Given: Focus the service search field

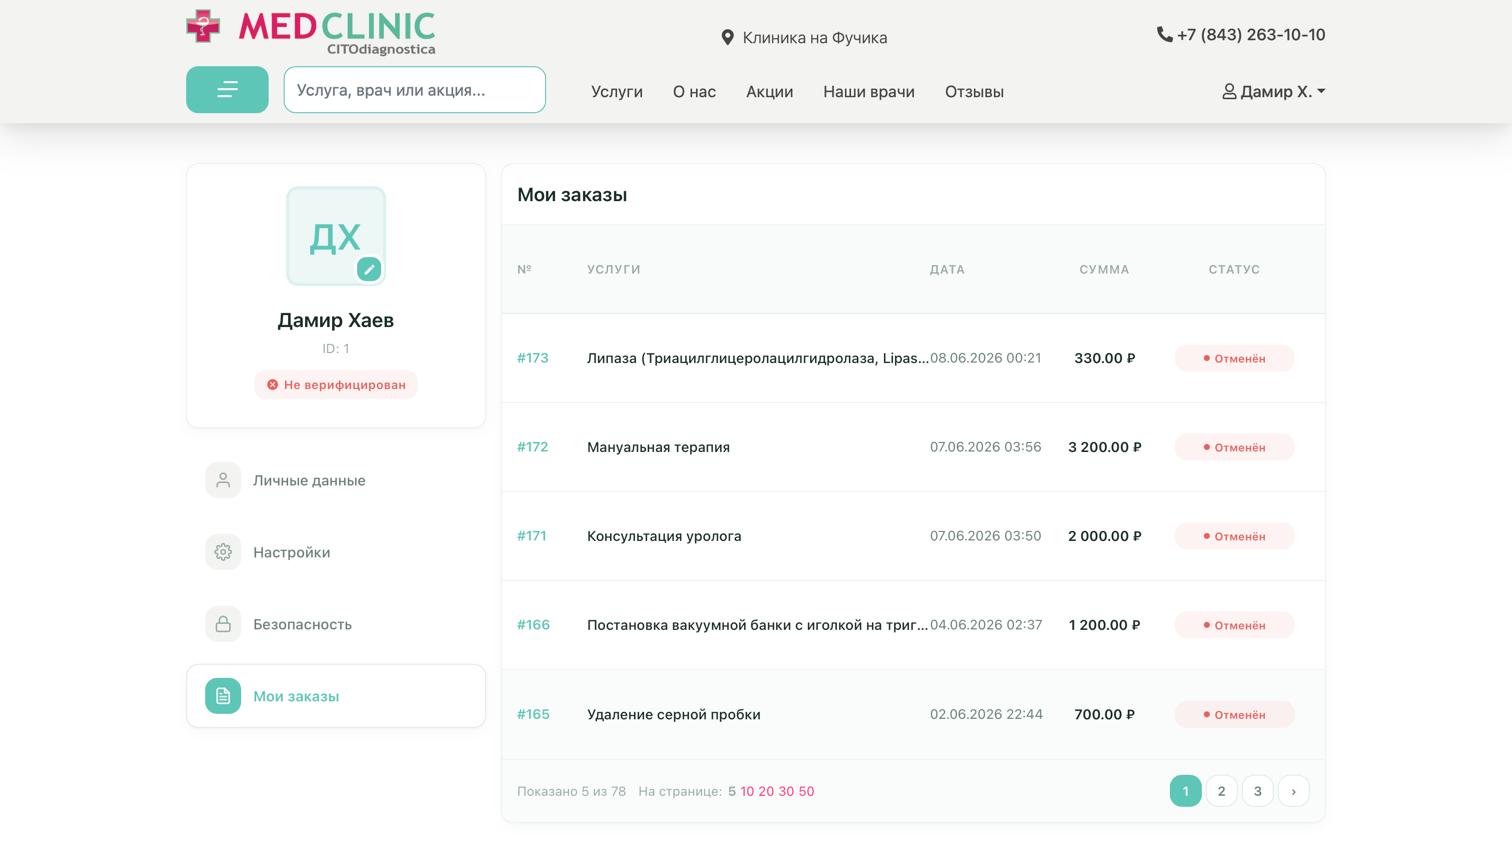Looking at the screenshot, I should pos(415,90).
